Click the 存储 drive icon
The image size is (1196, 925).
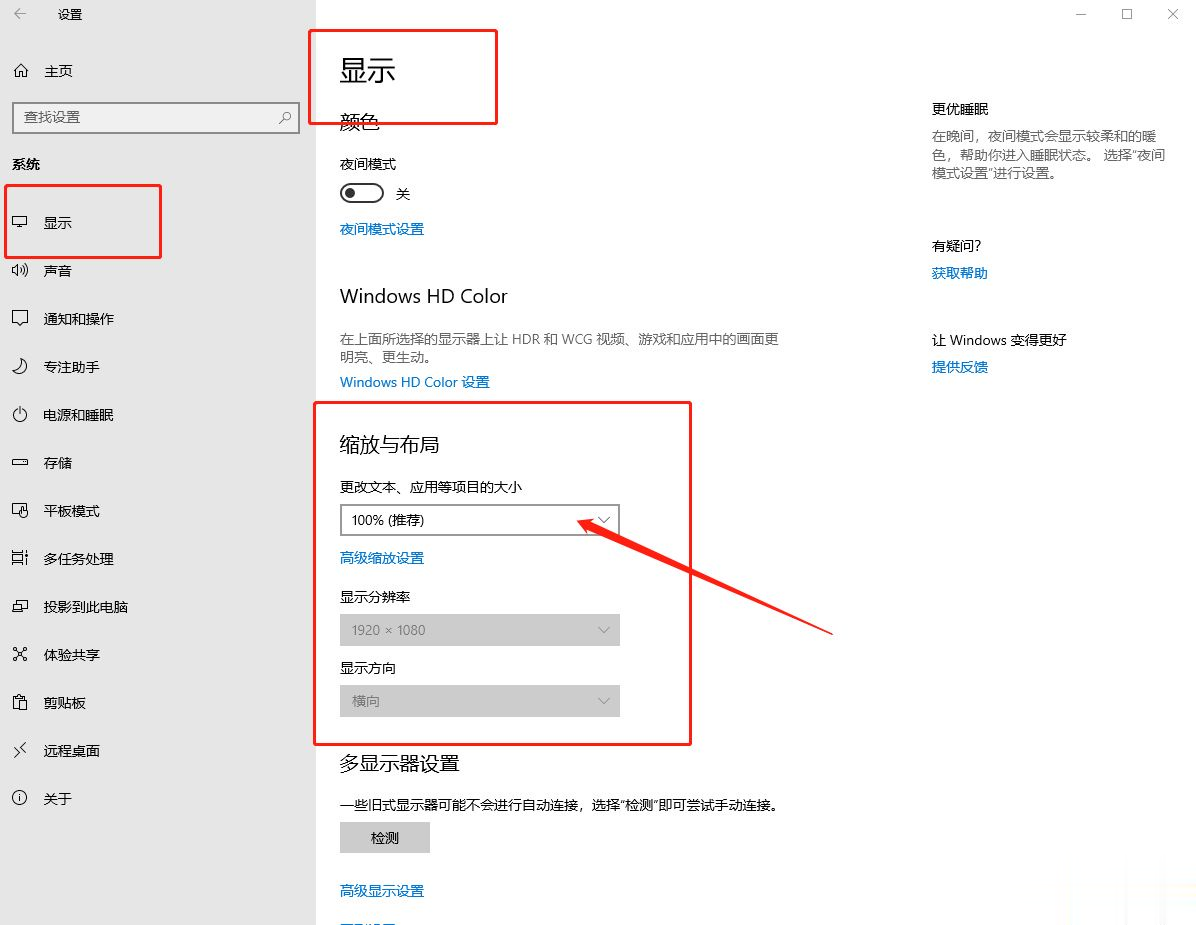(x=20, y=462)
